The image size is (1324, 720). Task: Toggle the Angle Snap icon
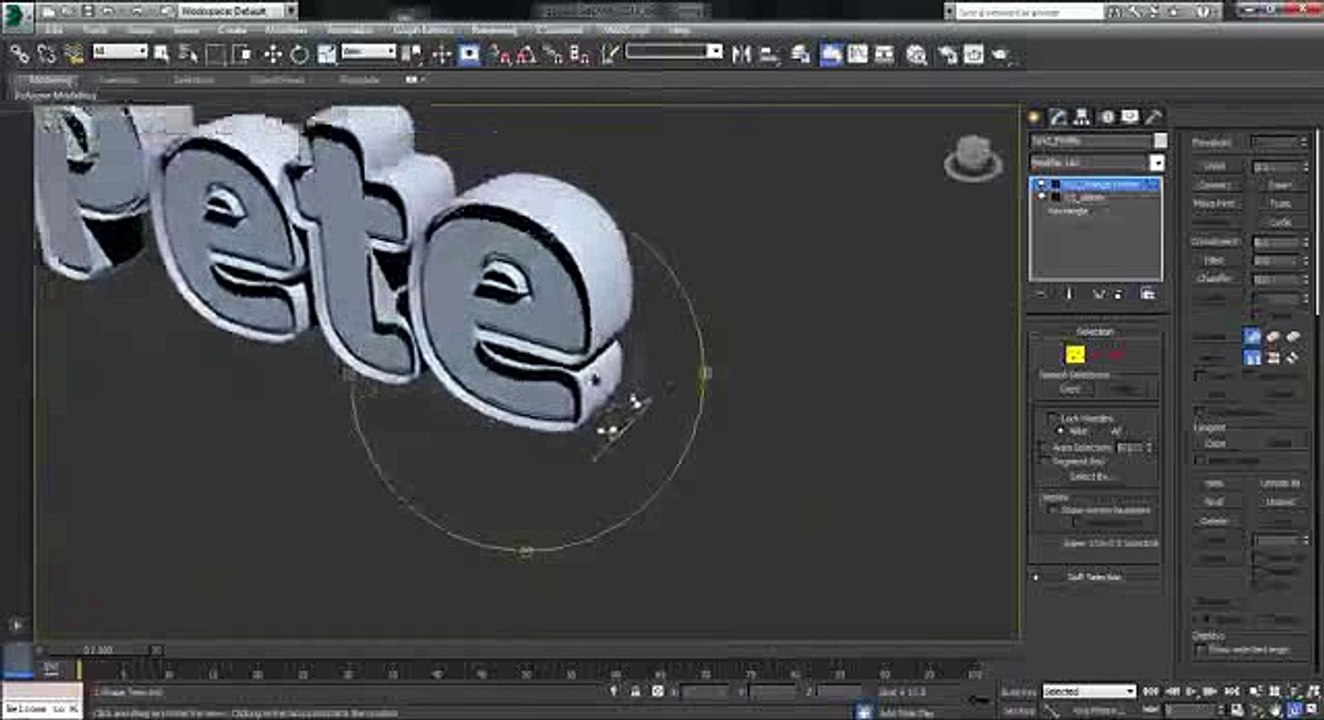click(x=526, y=54)
